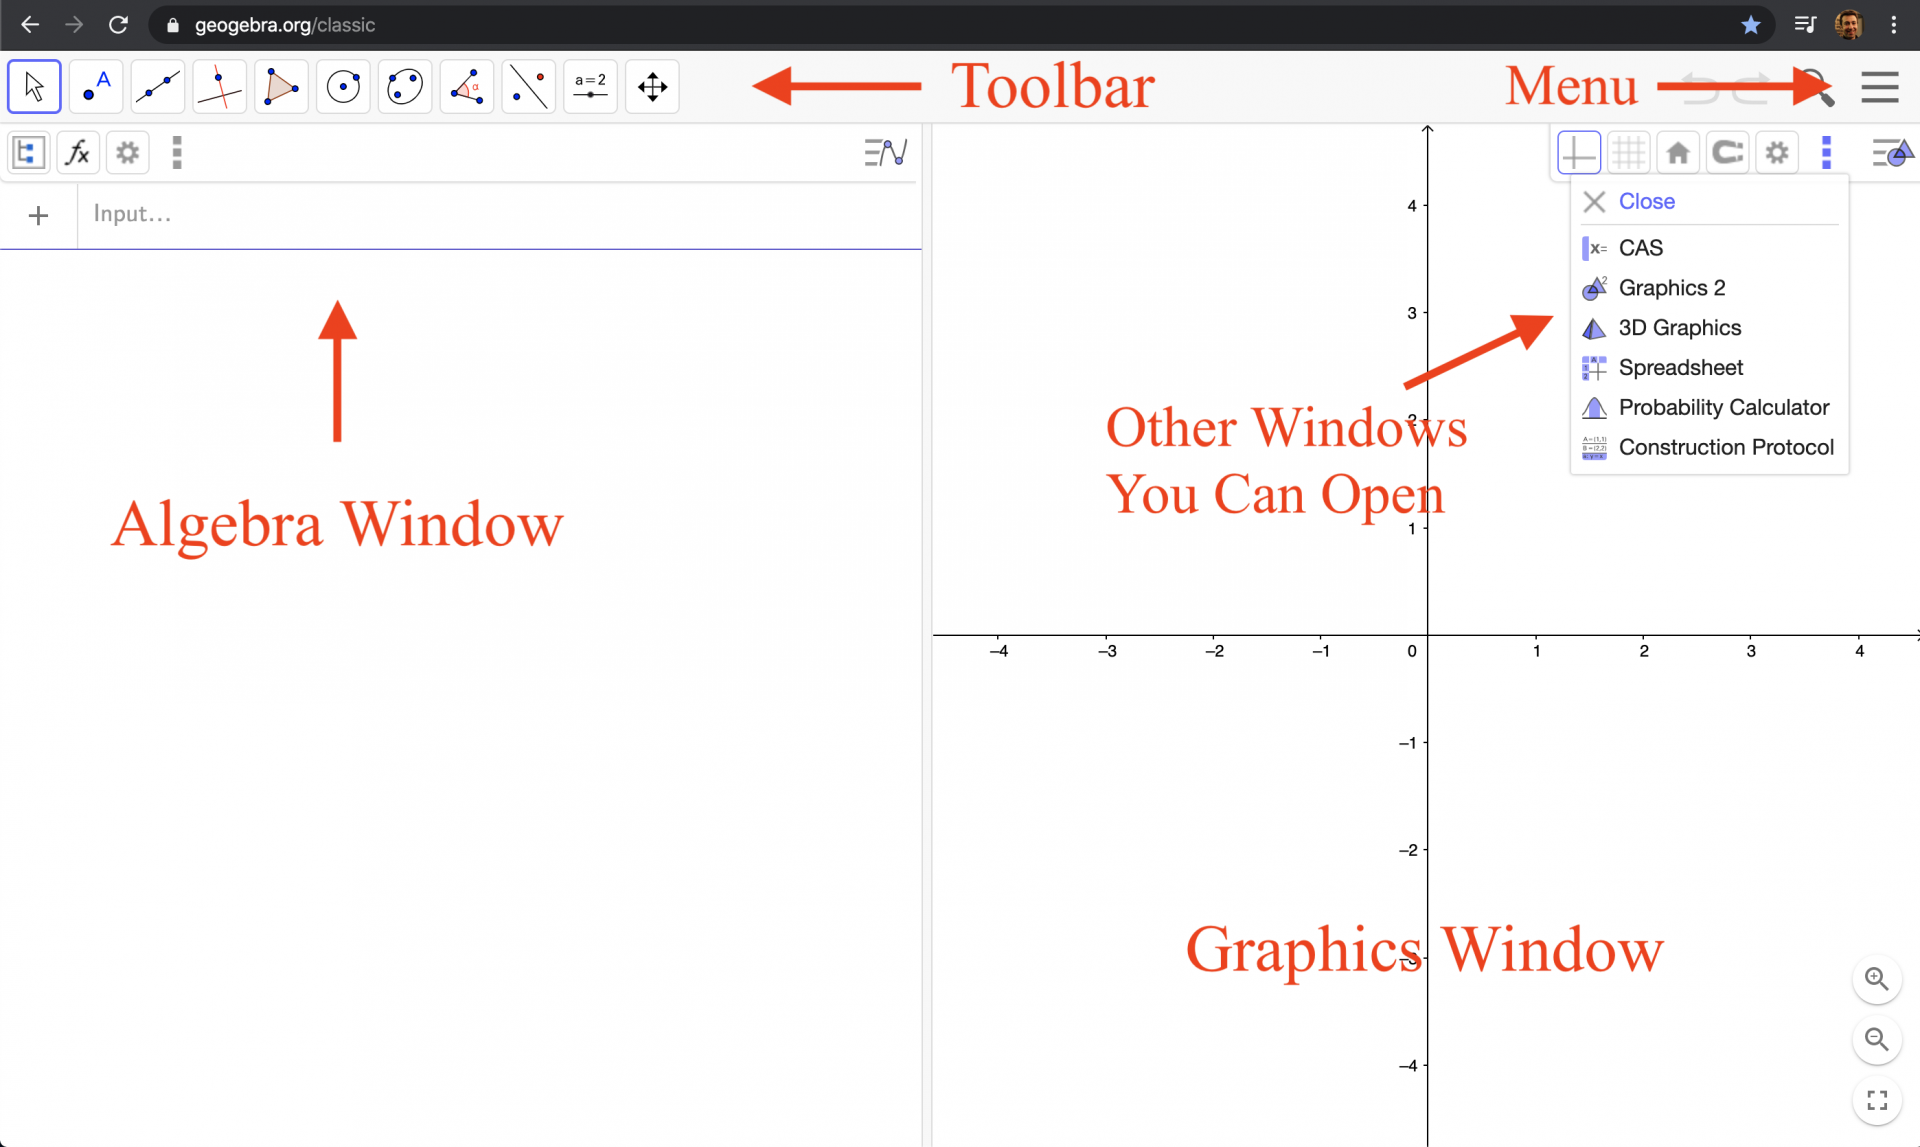Image resolution: width=1920 pixels, height=1147 pixels.
Task: Open the 3D Graphics view
Action: click(1680, 327)
